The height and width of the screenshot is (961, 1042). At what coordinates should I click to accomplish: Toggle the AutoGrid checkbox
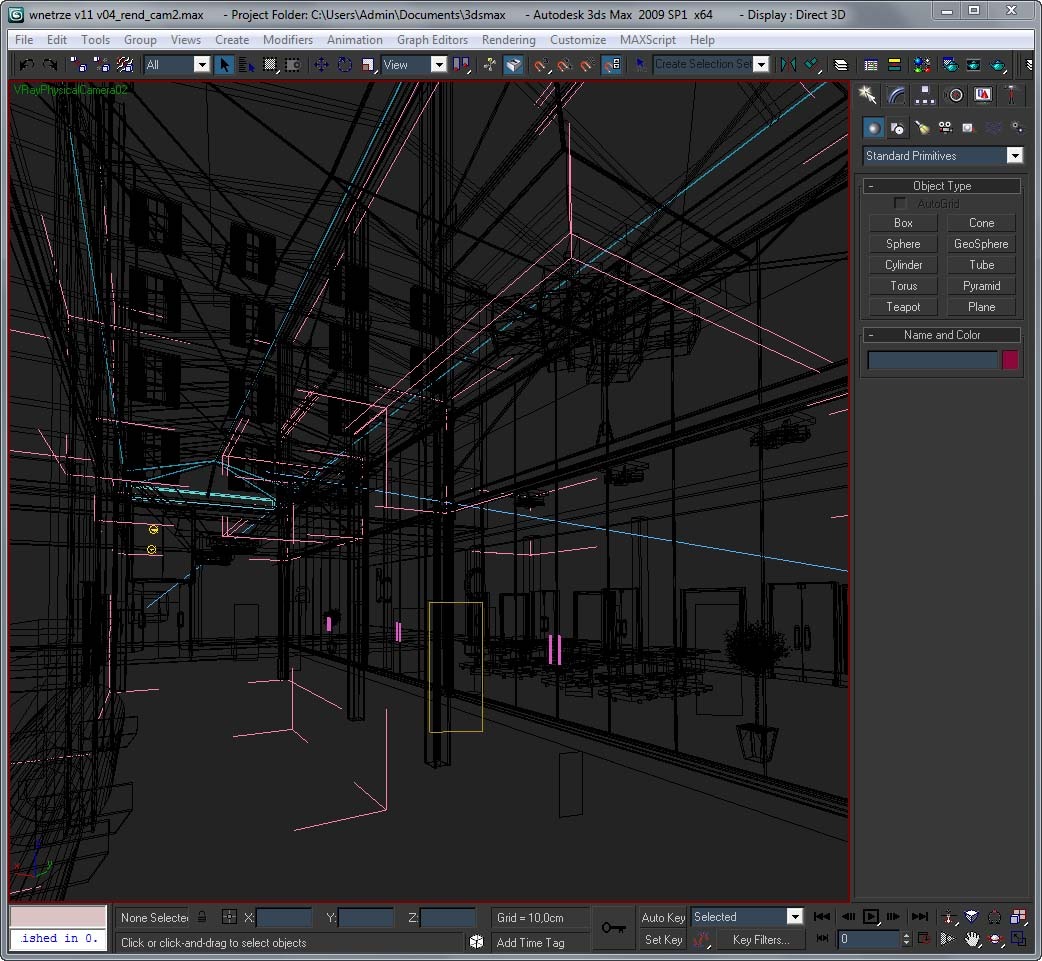(900, 204)
